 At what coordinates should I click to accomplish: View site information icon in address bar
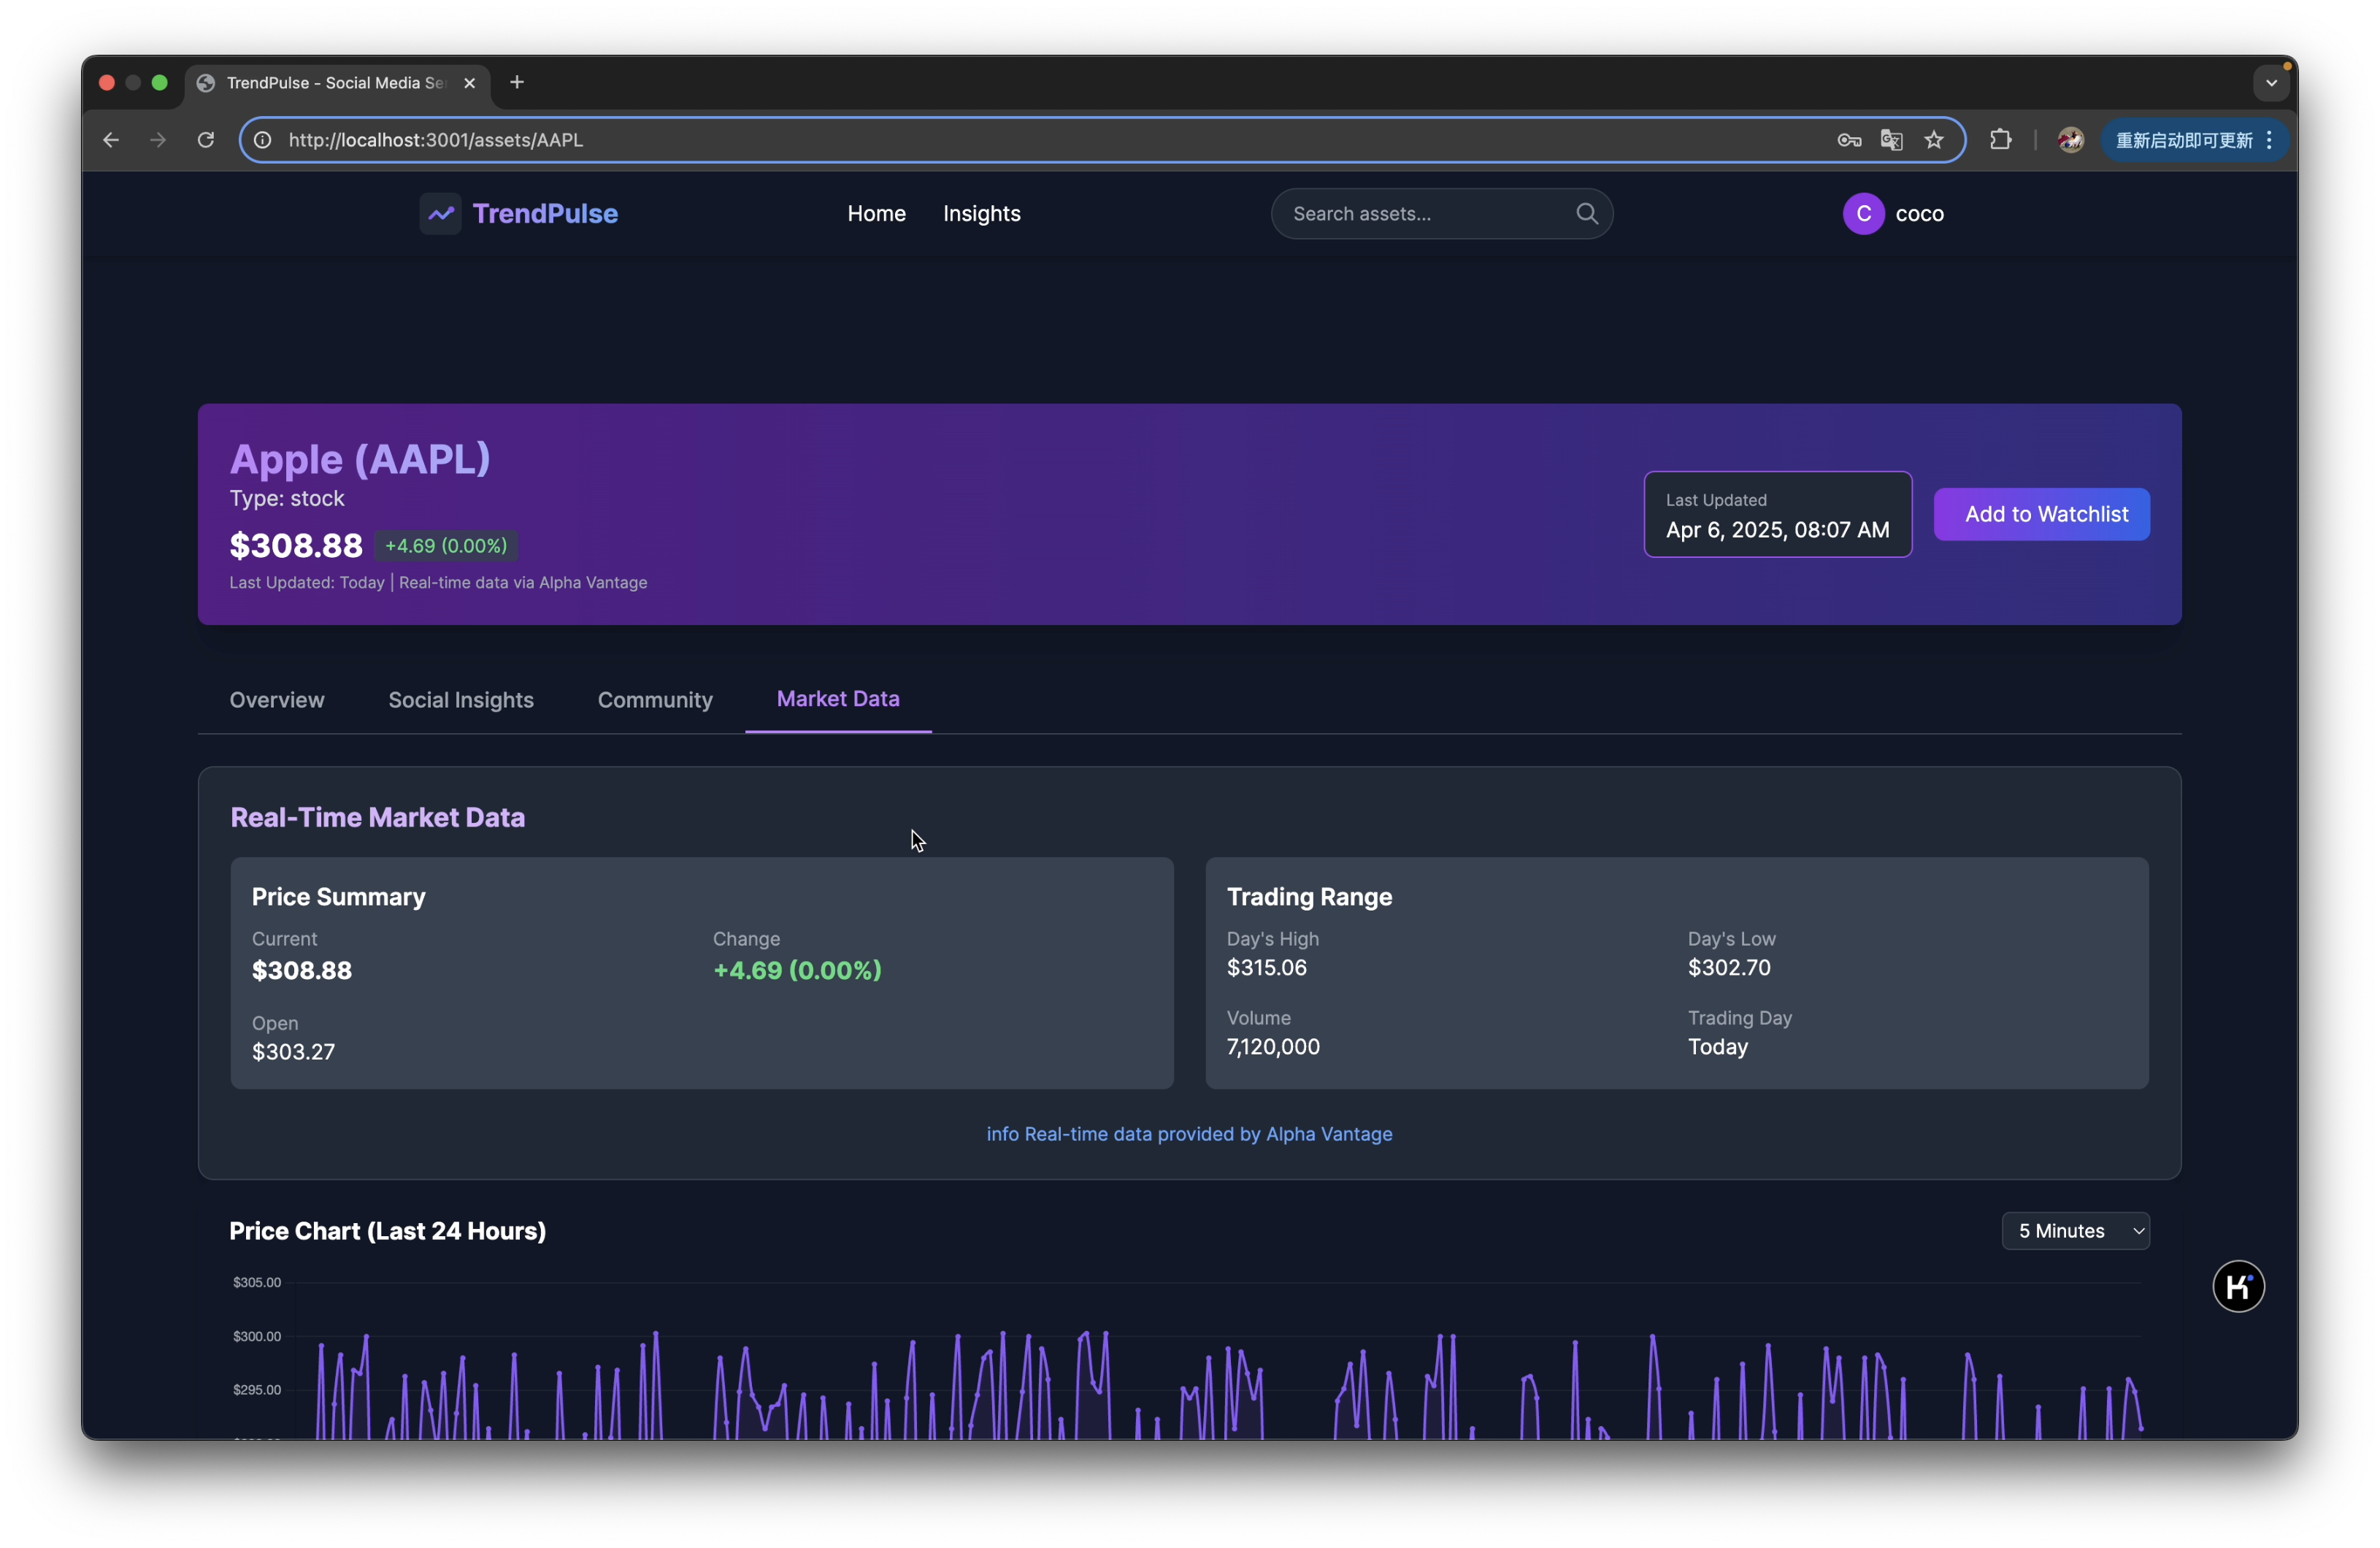click(x=263, y=140)
